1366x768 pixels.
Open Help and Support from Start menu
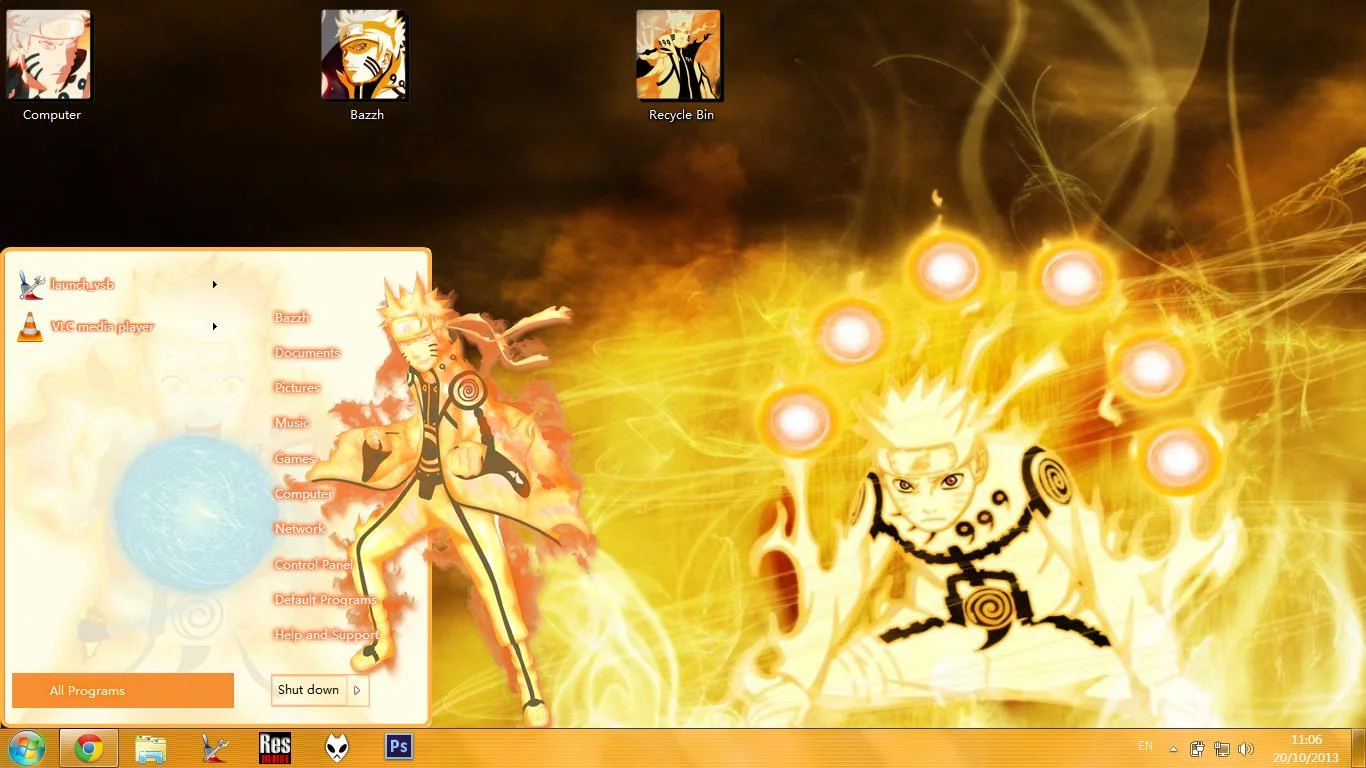point(327,635)
